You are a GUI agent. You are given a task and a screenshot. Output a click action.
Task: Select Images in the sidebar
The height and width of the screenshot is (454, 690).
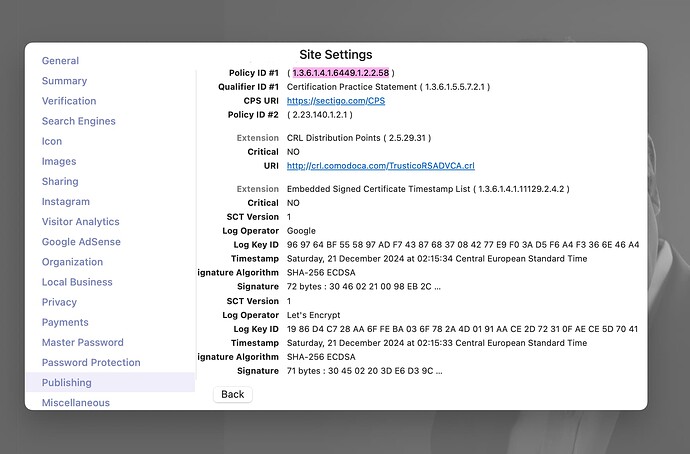[59, 161]
